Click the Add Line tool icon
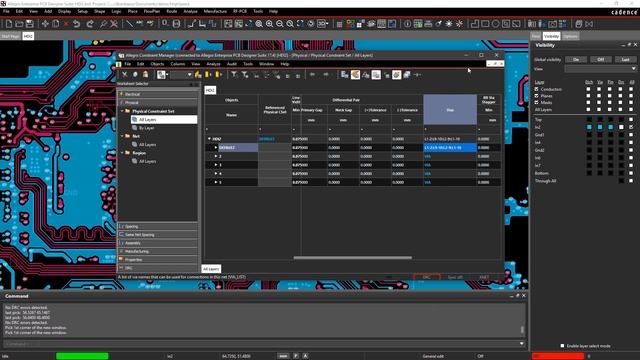This screenshot has width=640, height=360. coord(129,24)
